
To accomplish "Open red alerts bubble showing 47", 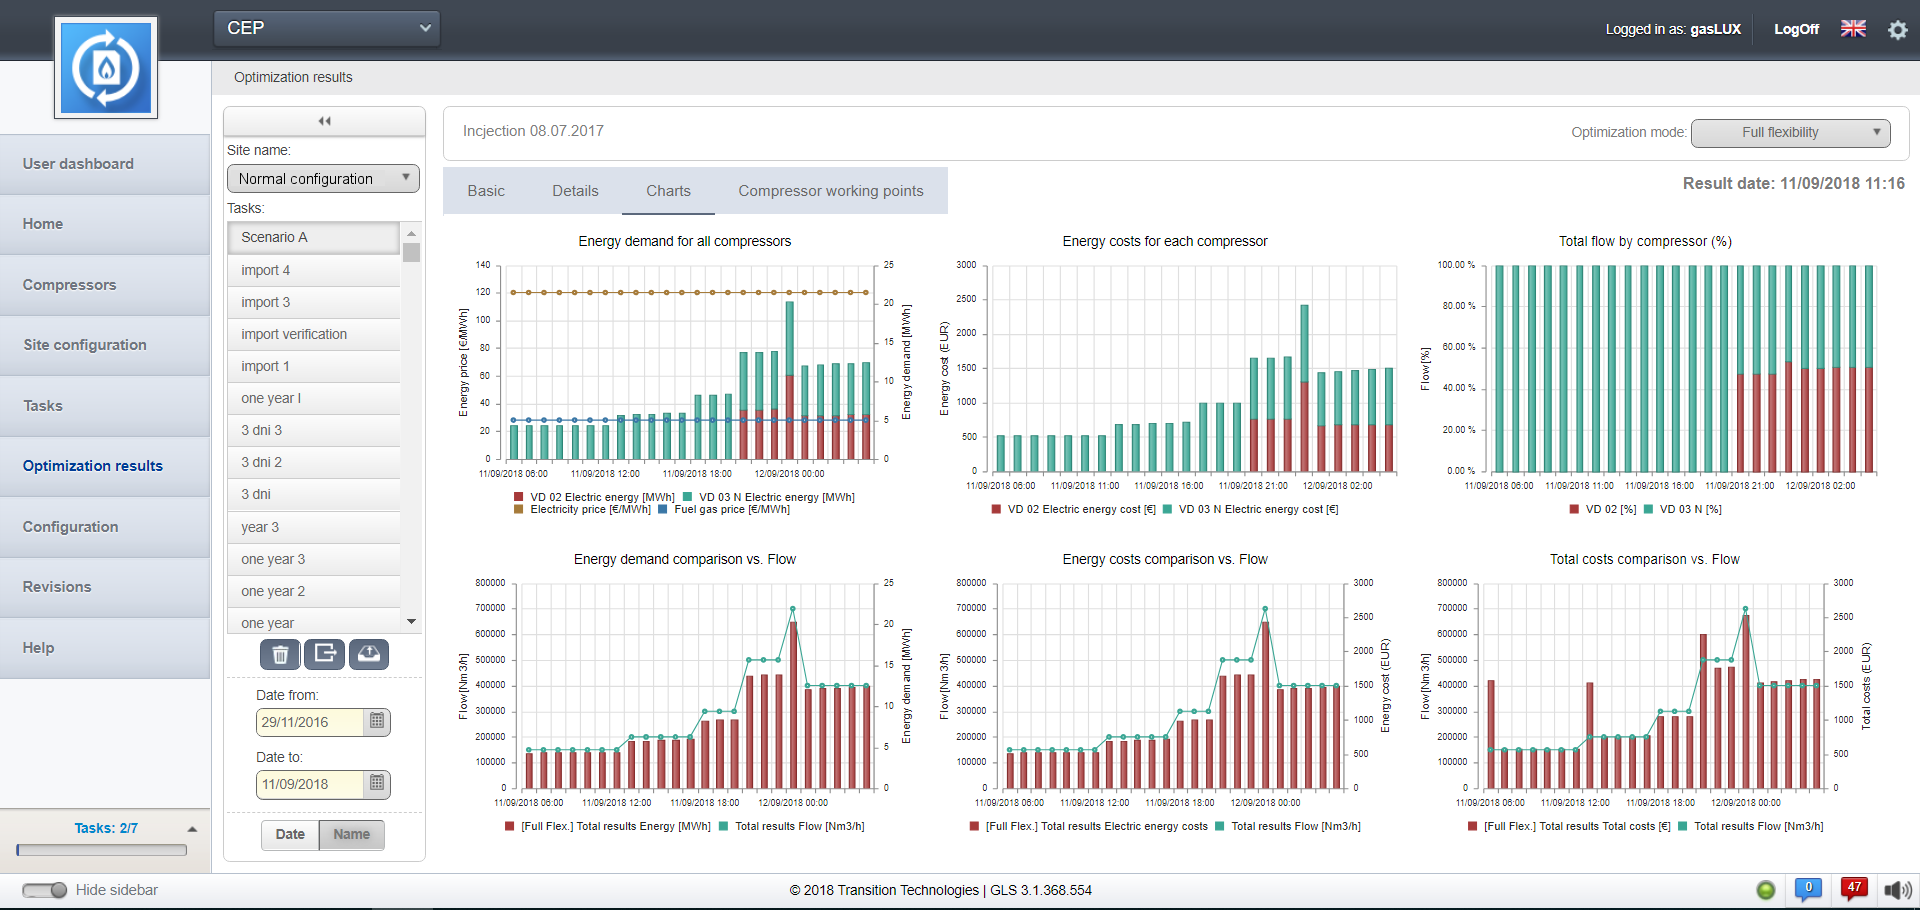I will point(1854,889).
